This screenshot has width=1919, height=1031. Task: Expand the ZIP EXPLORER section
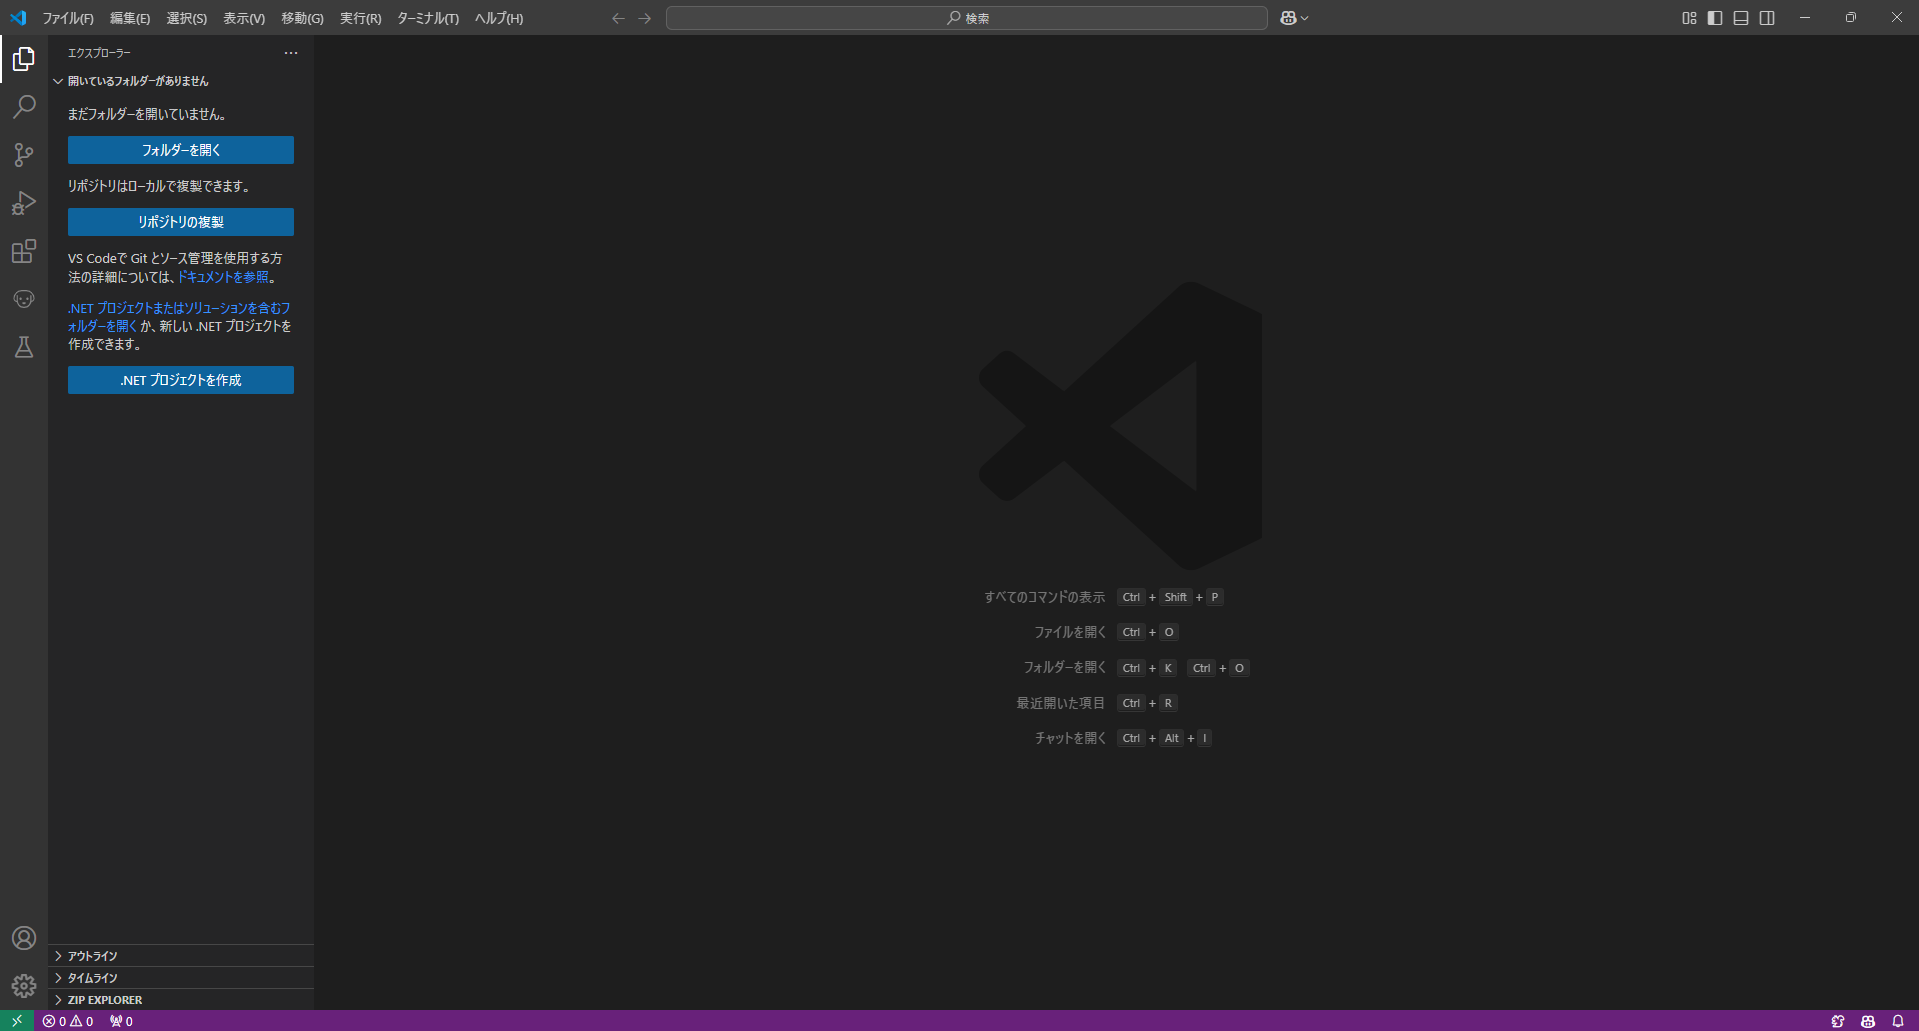click(x=104, y=999)
